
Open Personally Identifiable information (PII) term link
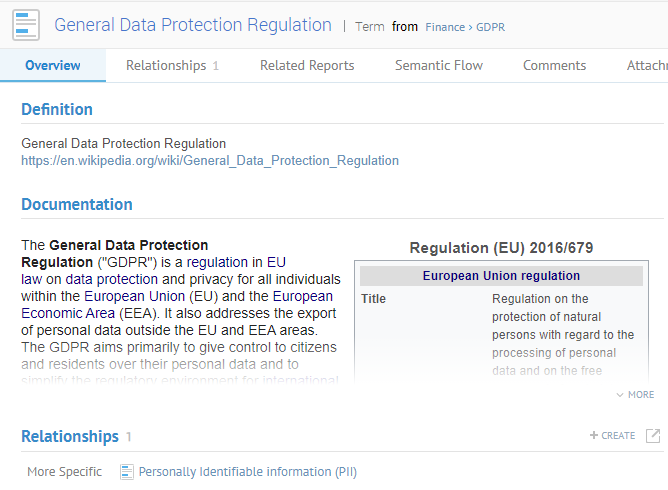point(247,472)
